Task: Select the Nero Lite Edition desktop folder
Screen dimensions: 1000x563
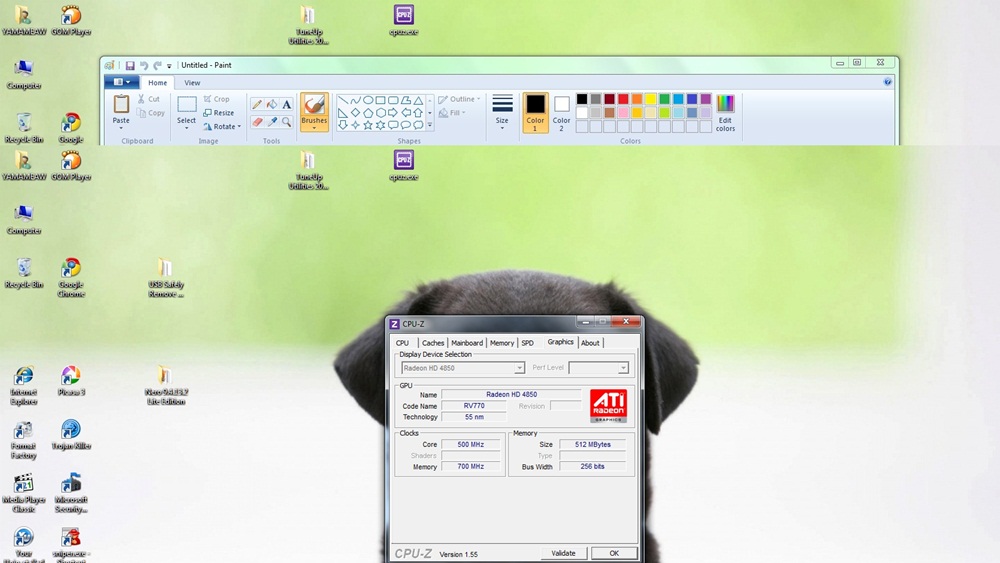Action: point(166,386)
